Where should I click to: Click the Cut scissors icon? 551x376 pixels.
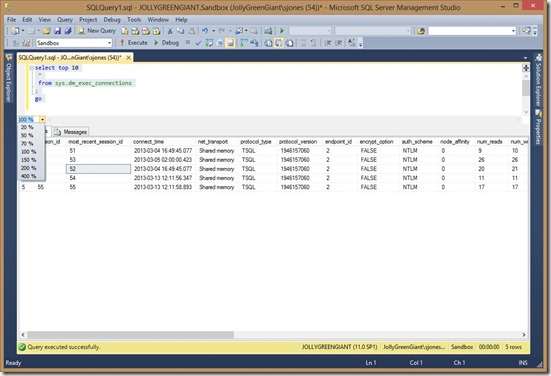click(x=170, y=31)
